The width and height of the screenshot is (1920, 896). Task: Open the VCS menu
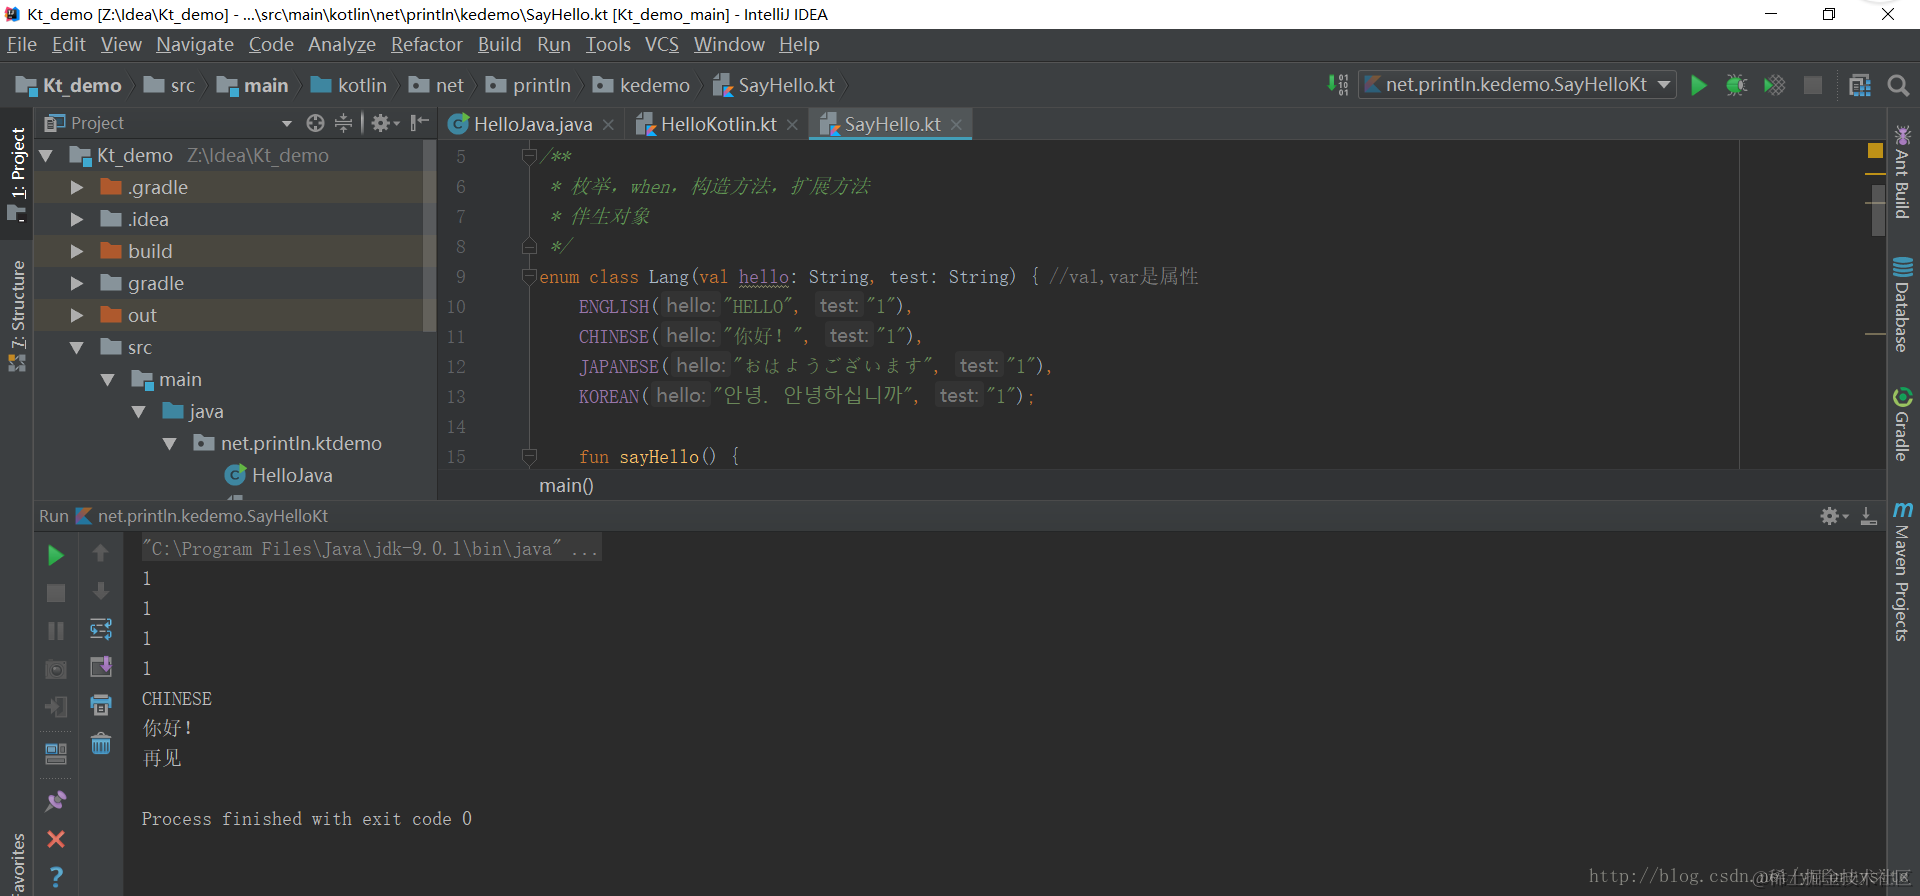(661, 45)
